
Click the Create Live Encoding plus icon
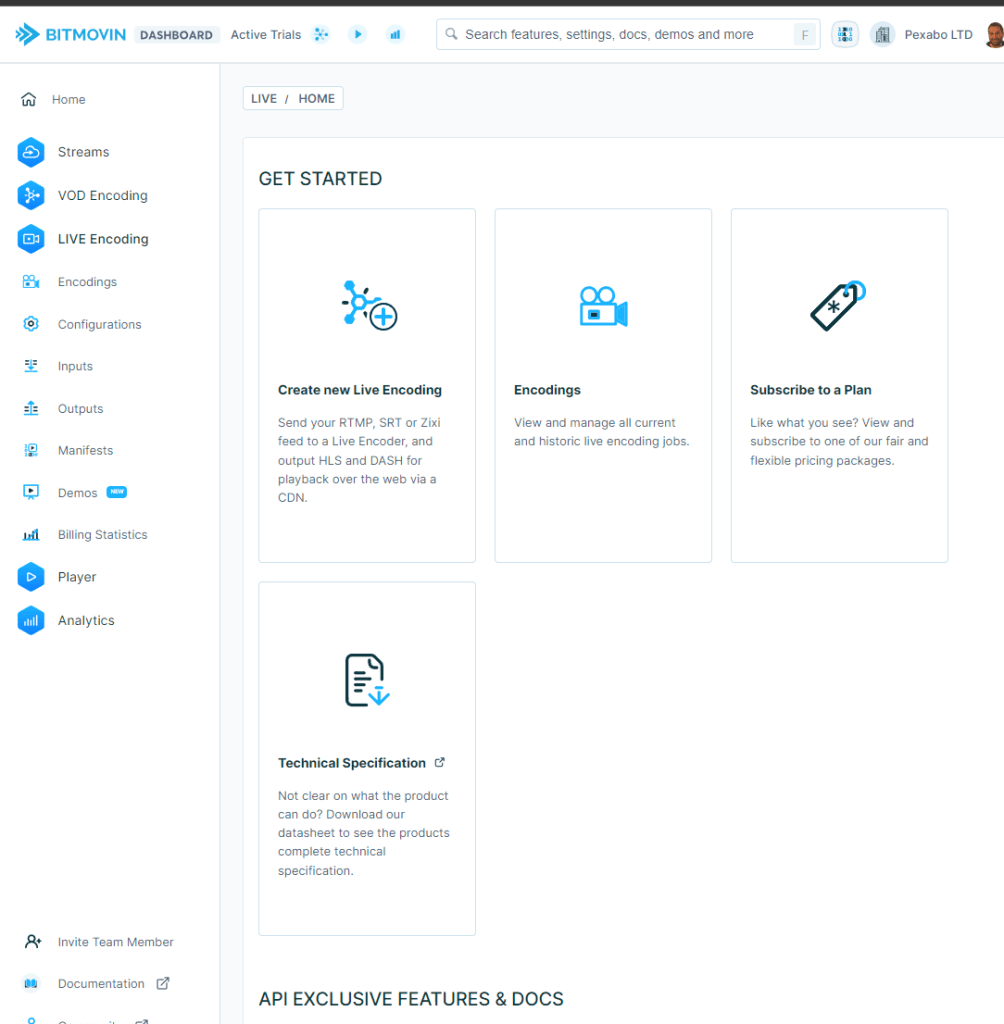[370, 306]
